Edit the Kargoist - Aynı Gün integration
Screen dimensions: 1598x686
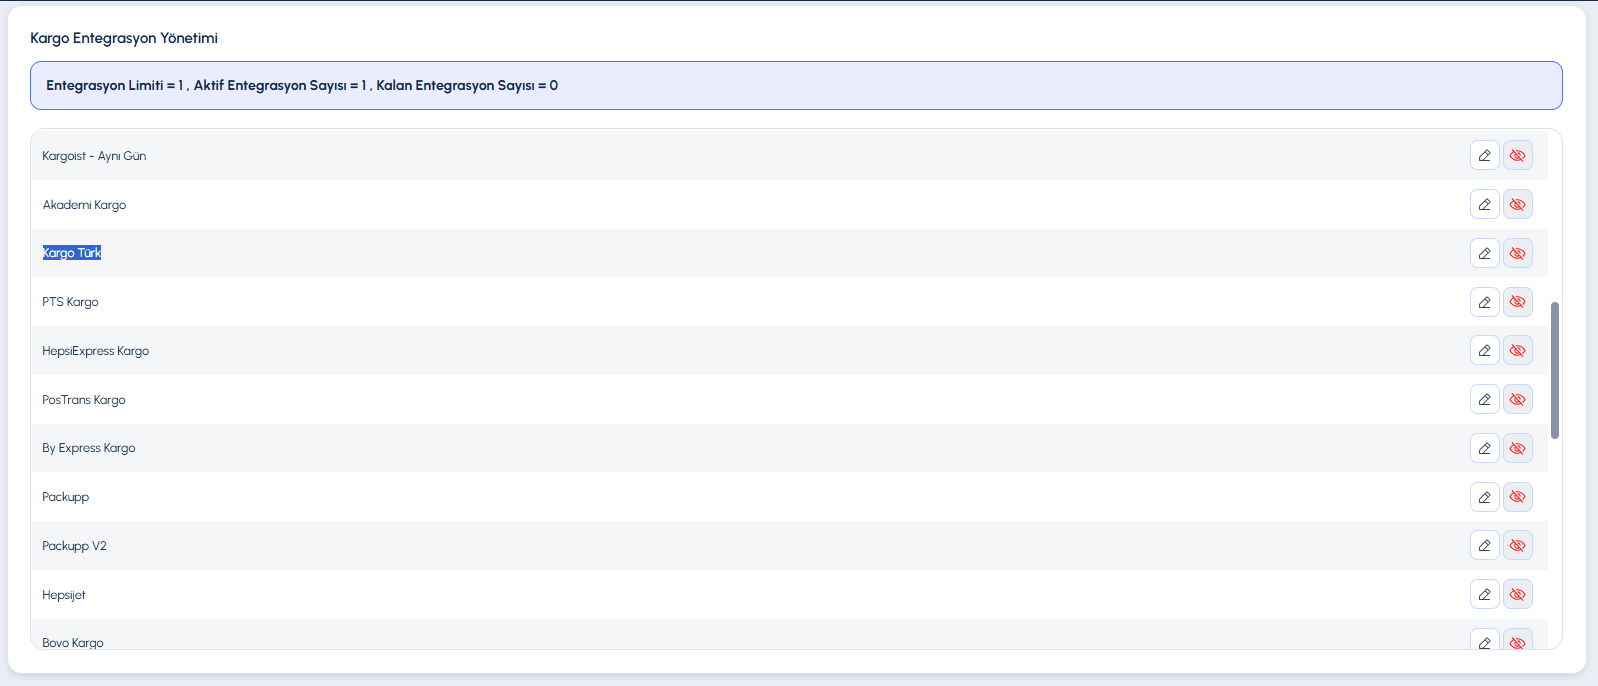(1484, 155)
